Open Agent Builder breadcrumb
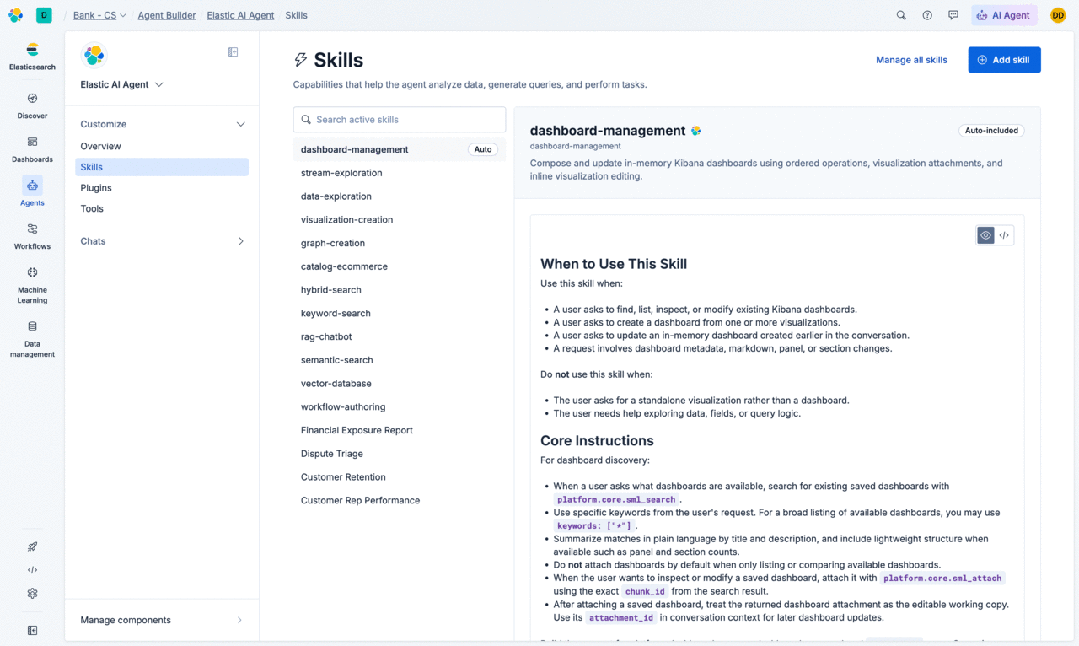 pos(167,15)
